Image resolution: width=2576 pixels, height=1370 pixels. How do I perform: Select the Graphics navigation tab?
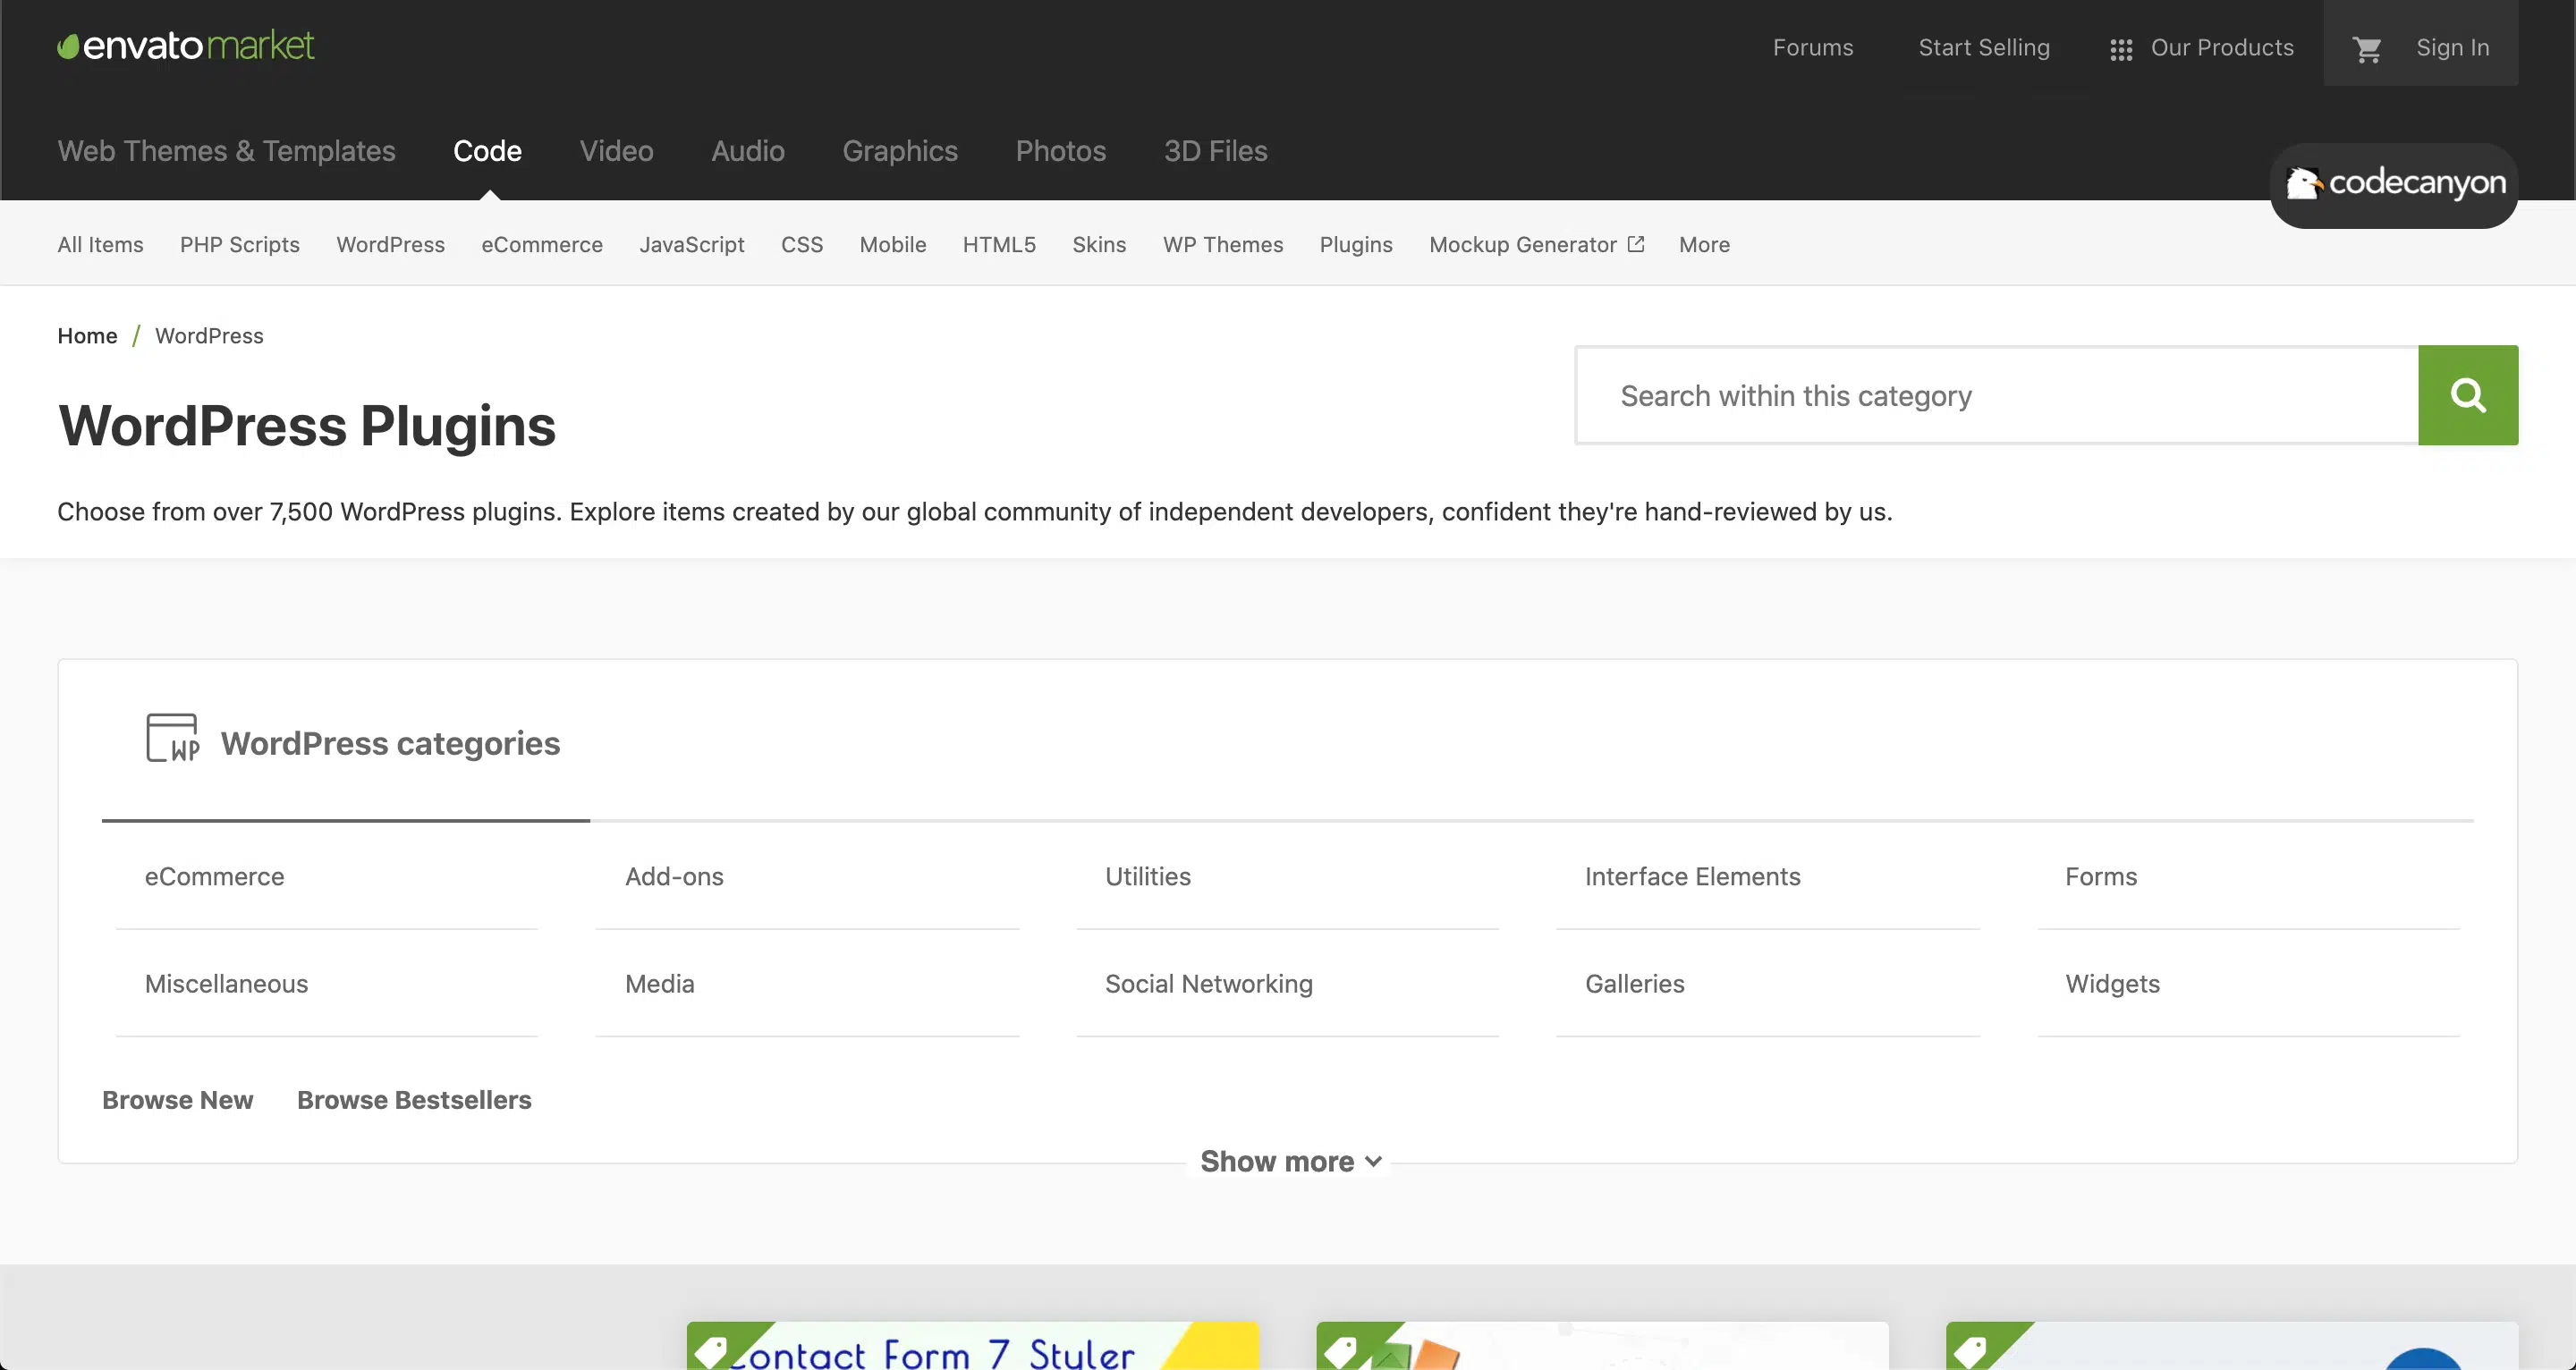coord(899,151)
